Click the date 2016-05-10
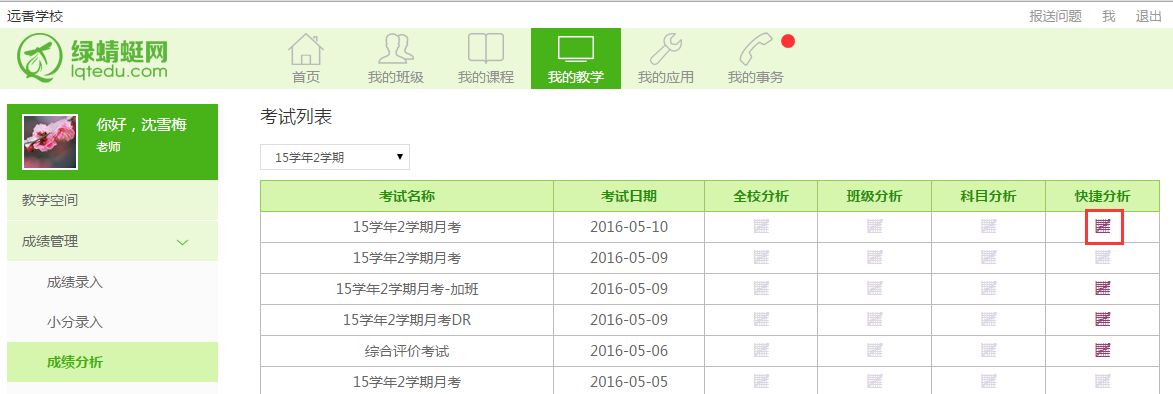The width and height of the screenshot is (1173, 394). pos(628,227)
